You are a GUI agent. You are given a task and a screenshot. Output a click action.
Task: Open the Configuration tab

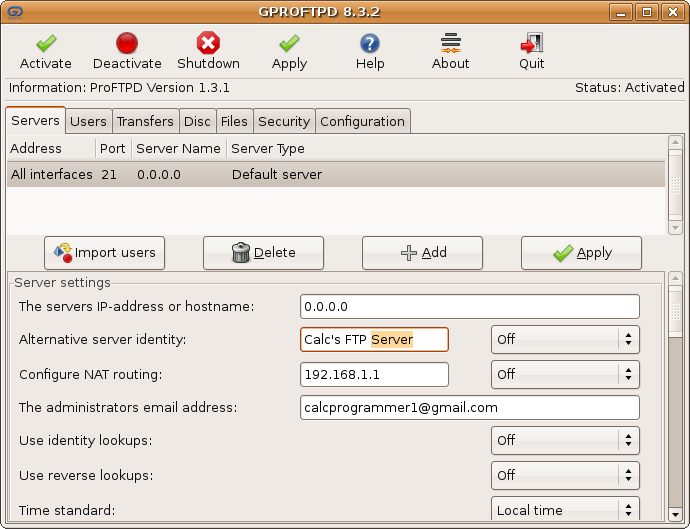pos(362,121)
